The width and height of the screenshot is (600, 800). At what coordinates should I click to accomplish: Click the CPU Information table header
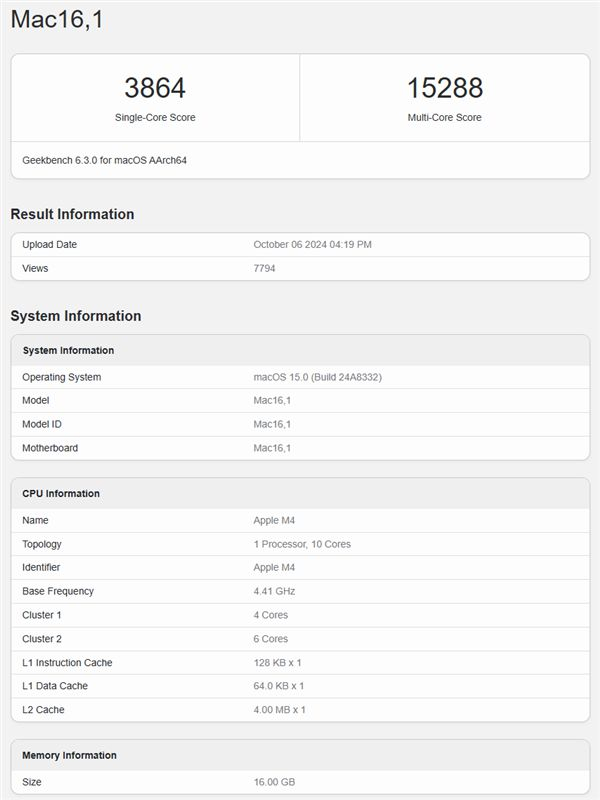click(x=61, y=493)
